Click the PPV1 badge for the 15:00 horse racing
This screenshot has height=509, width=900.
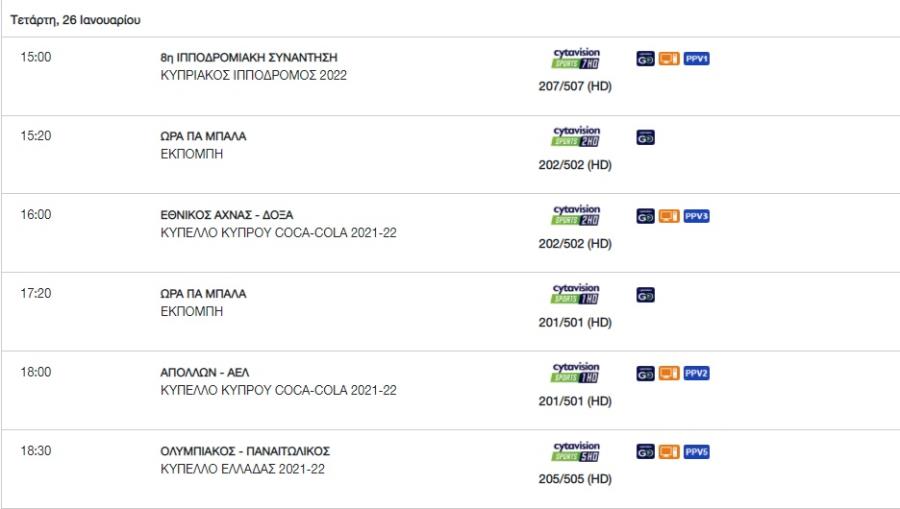[696, 59]
